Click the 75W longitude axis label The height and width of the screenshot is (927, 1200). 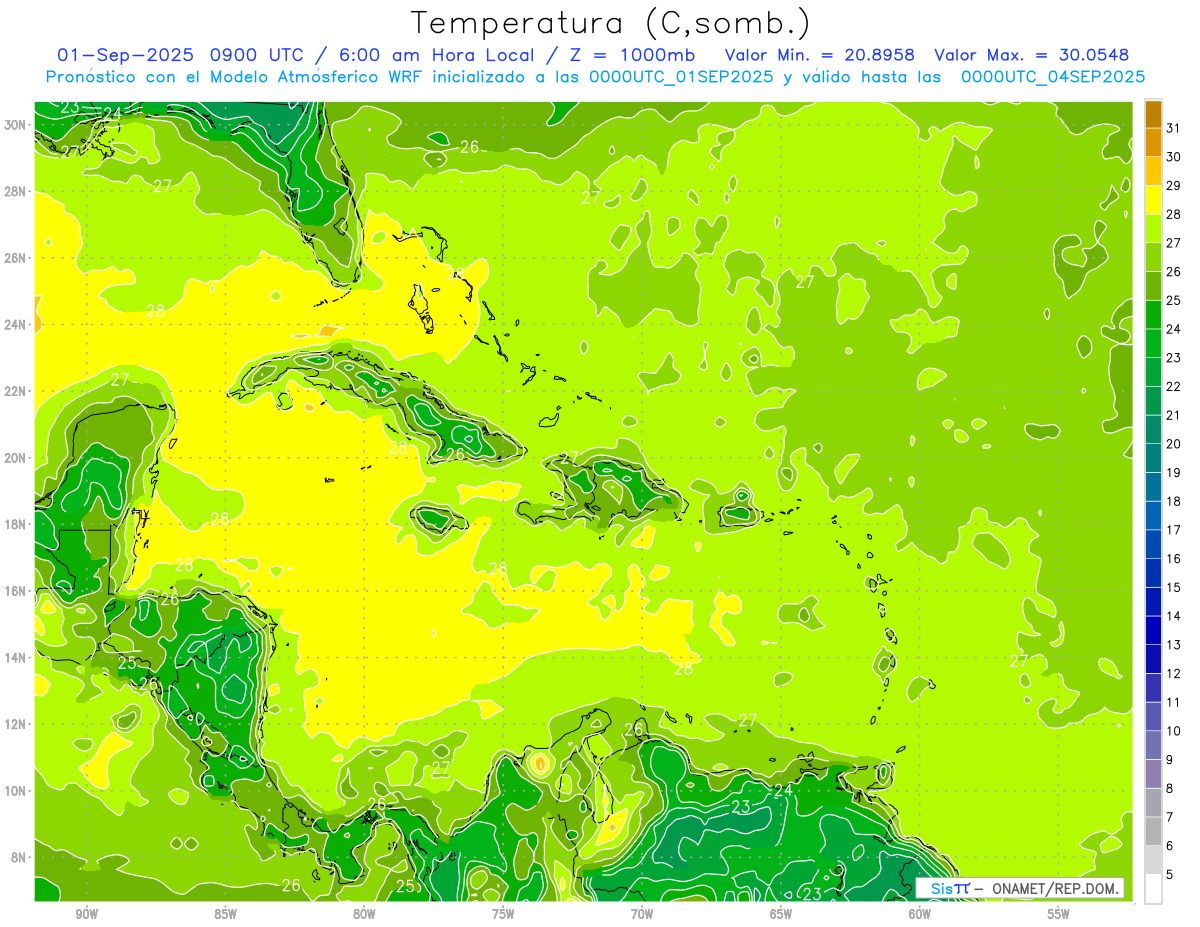coord(503,914)
